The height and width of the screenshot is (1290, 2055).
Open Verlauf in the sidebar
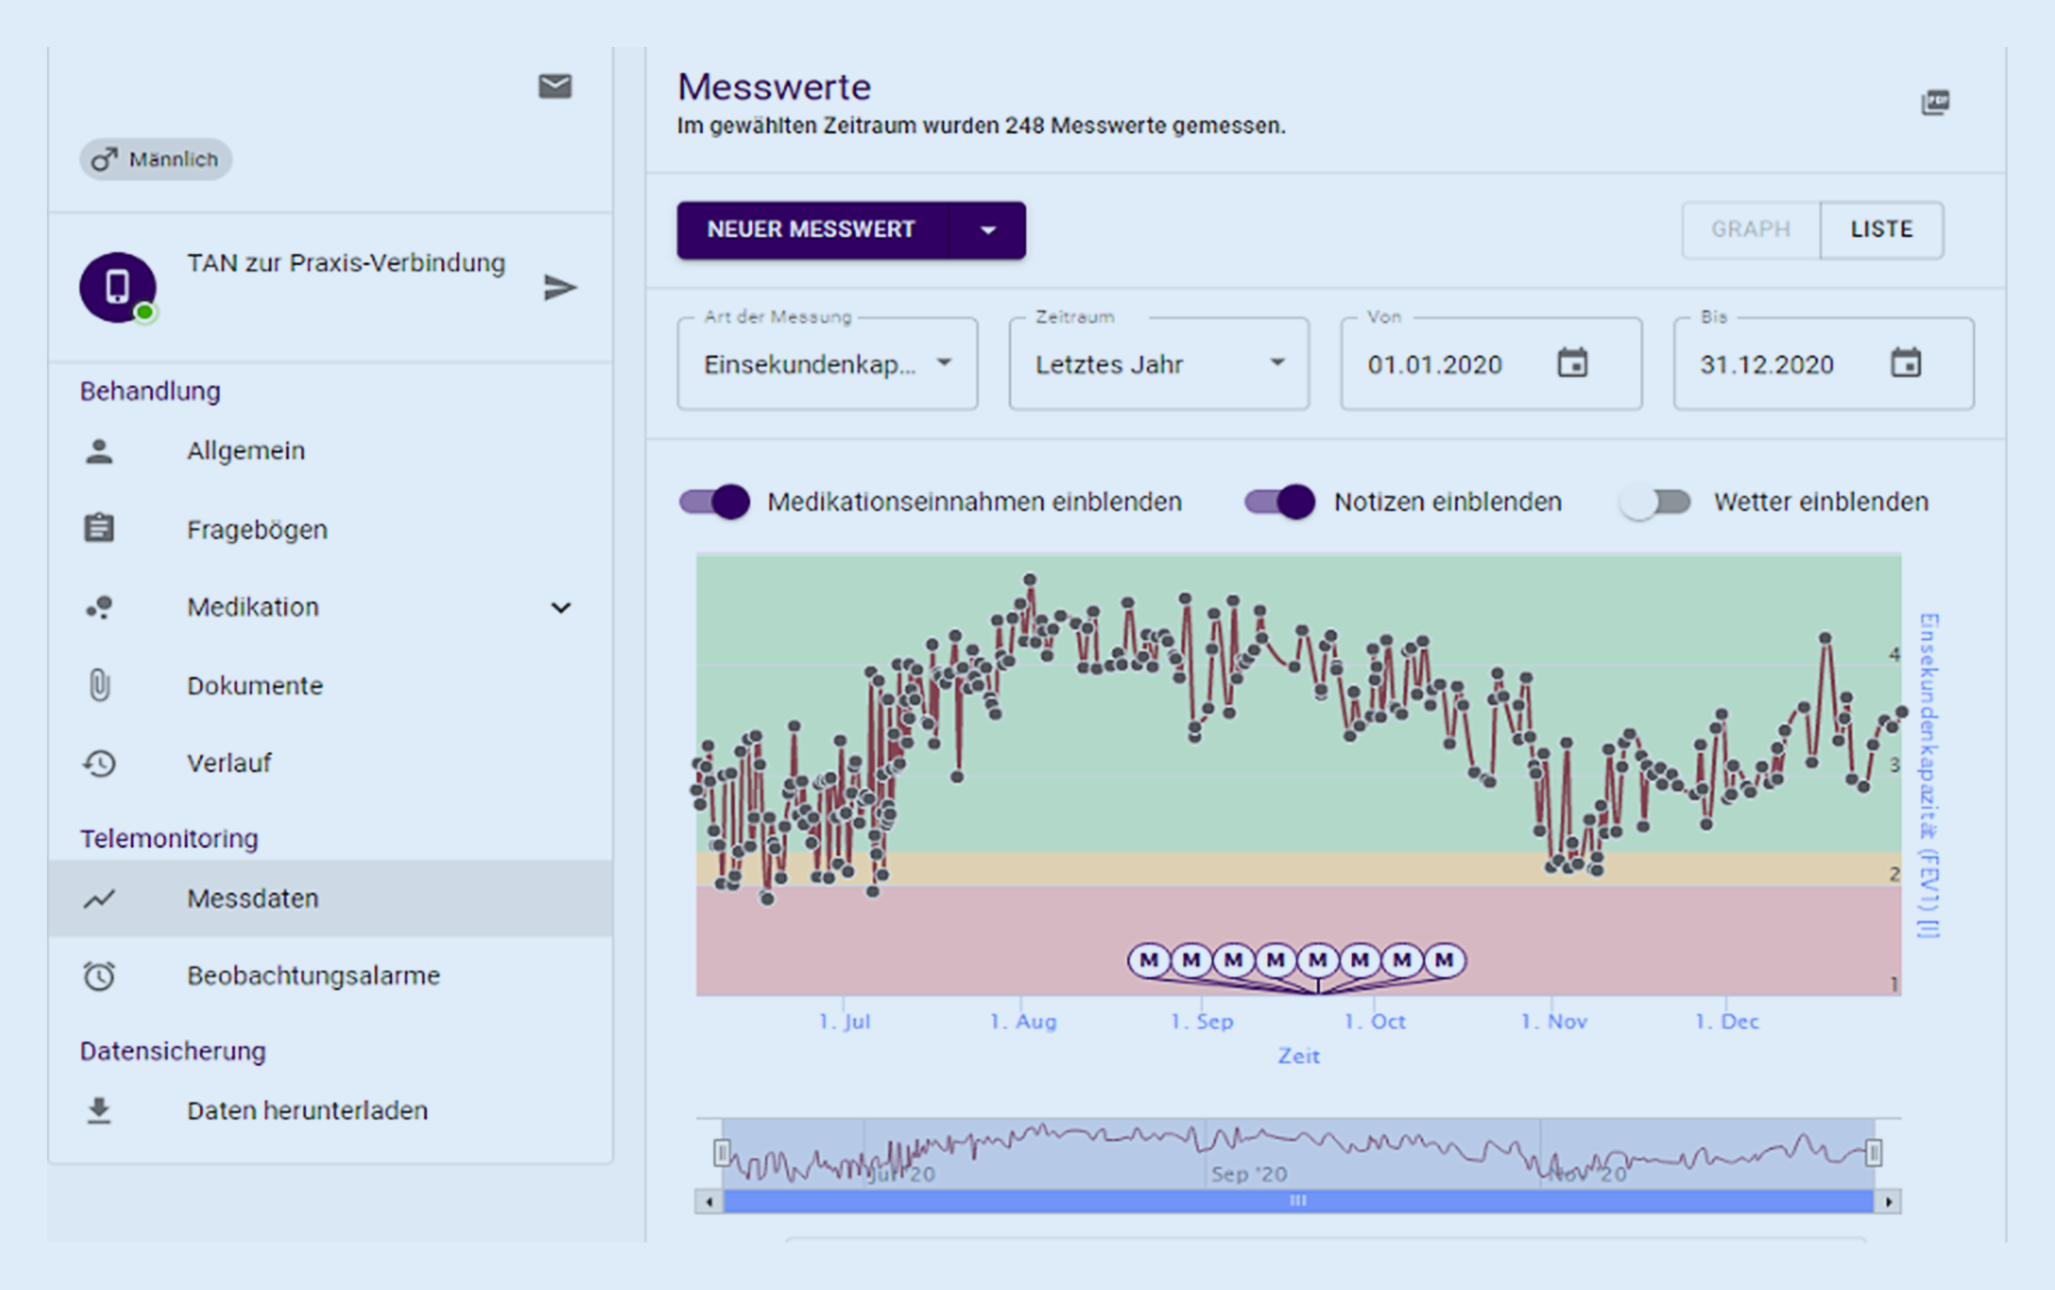(229, 763)
